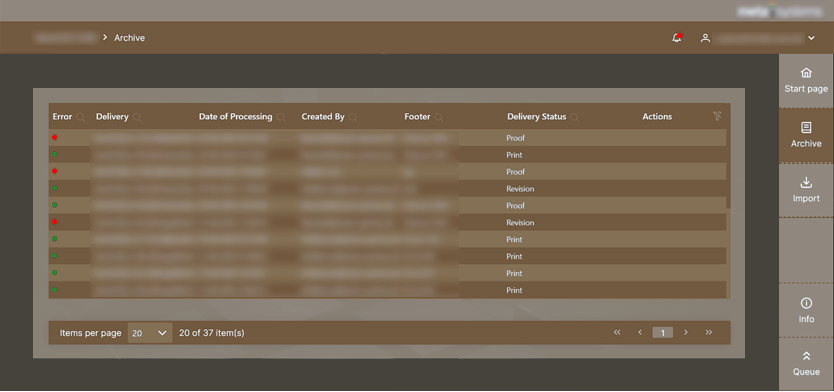The image size is (834, 392).
Task: Search the Delivery Status column
Action: 574,117
